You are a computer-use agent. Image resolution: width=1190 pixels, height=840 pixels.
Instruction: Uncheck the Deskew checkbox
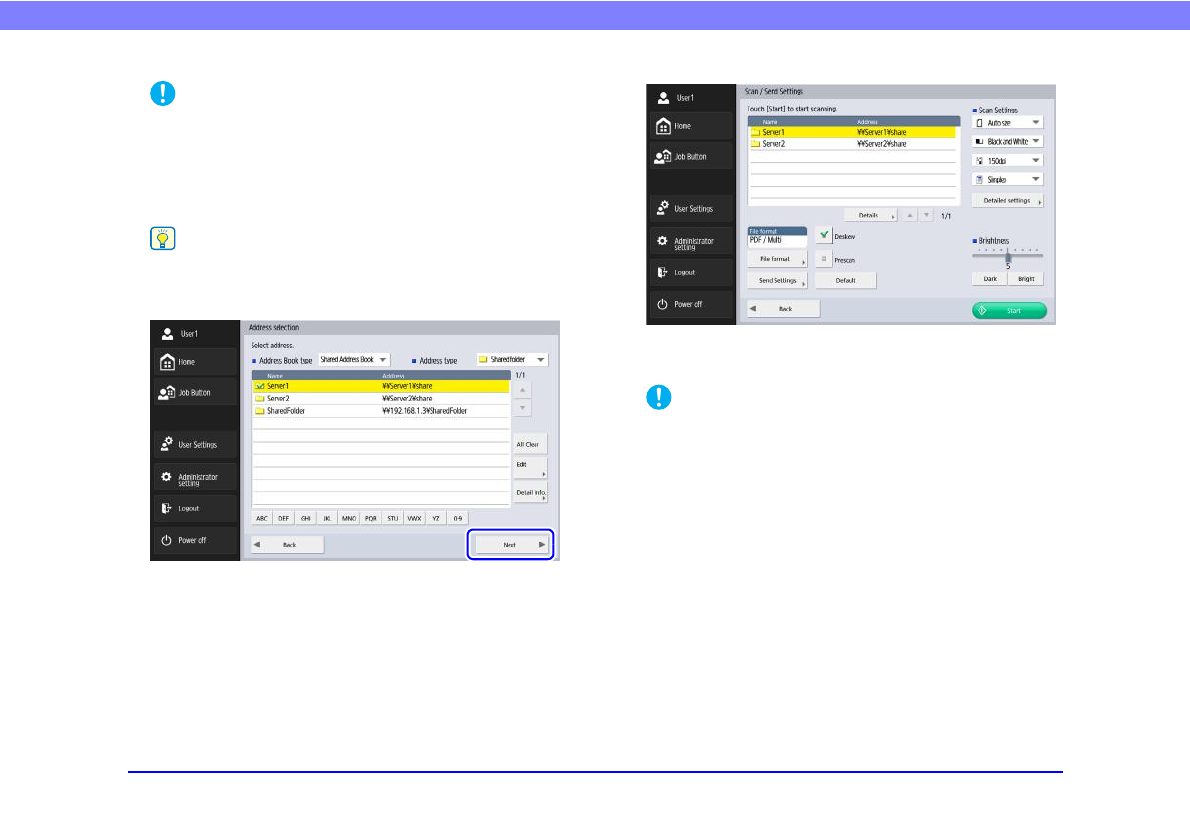tap(823, 236)
